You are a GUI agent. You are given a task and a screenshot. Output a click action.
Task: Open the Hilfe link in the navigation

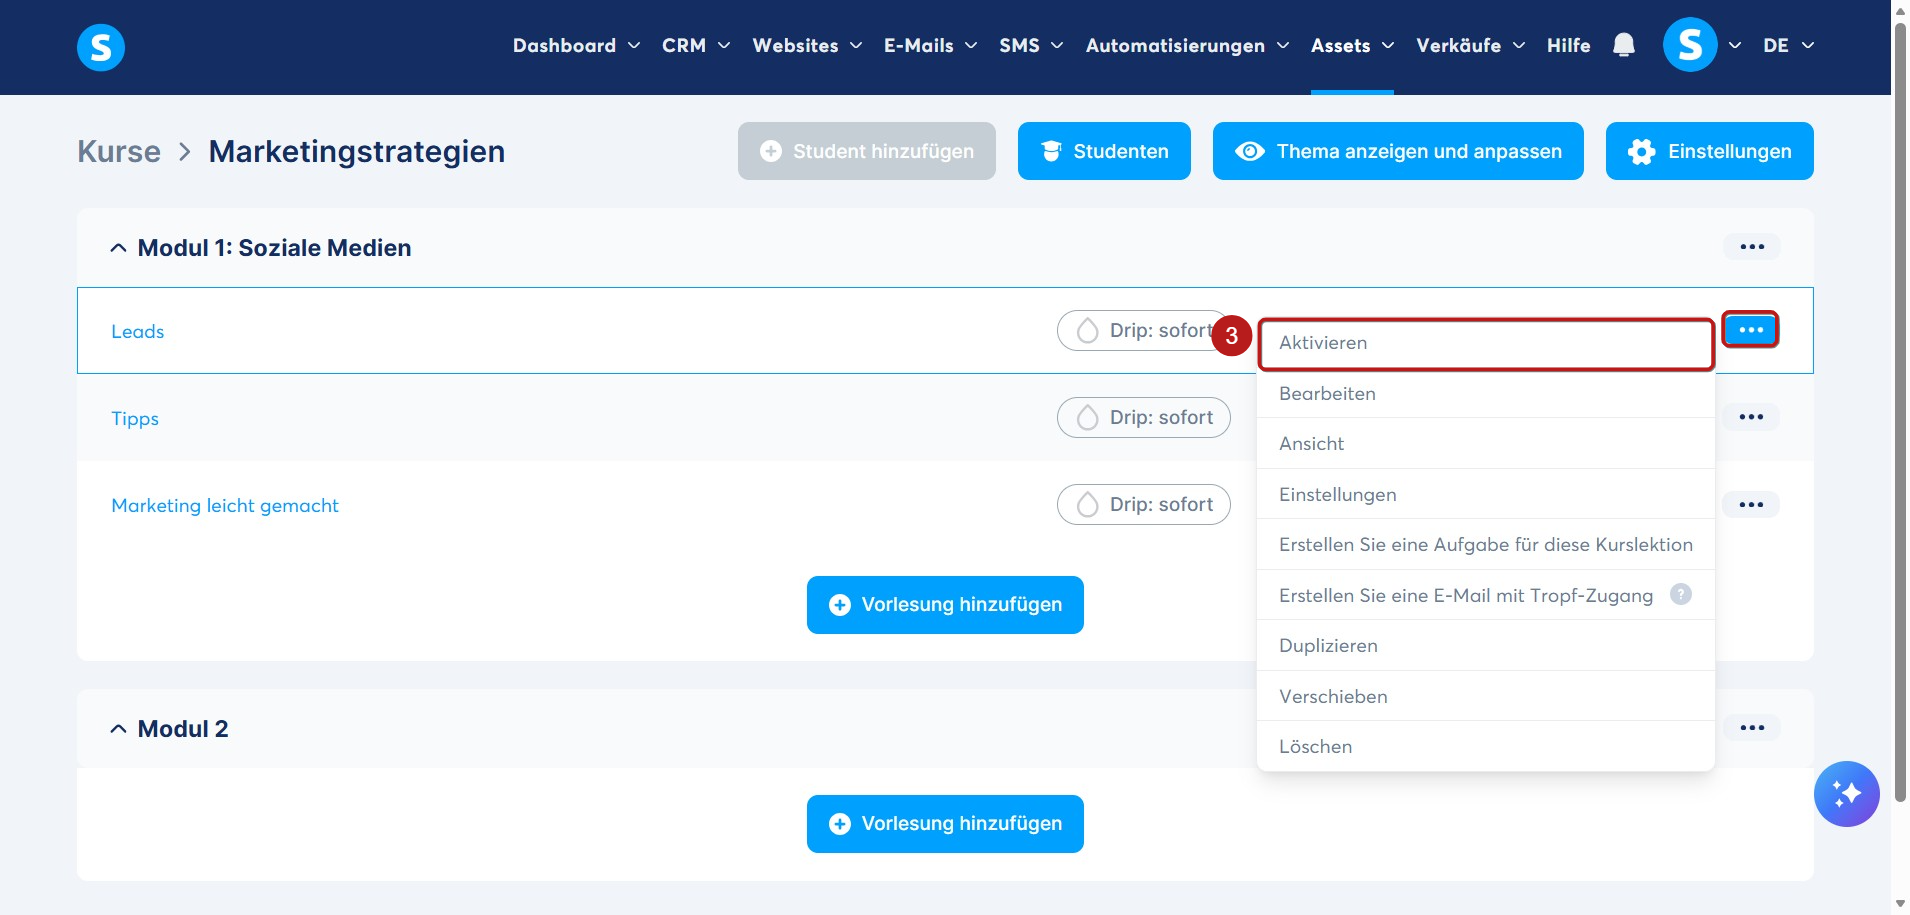point(1568,46)
